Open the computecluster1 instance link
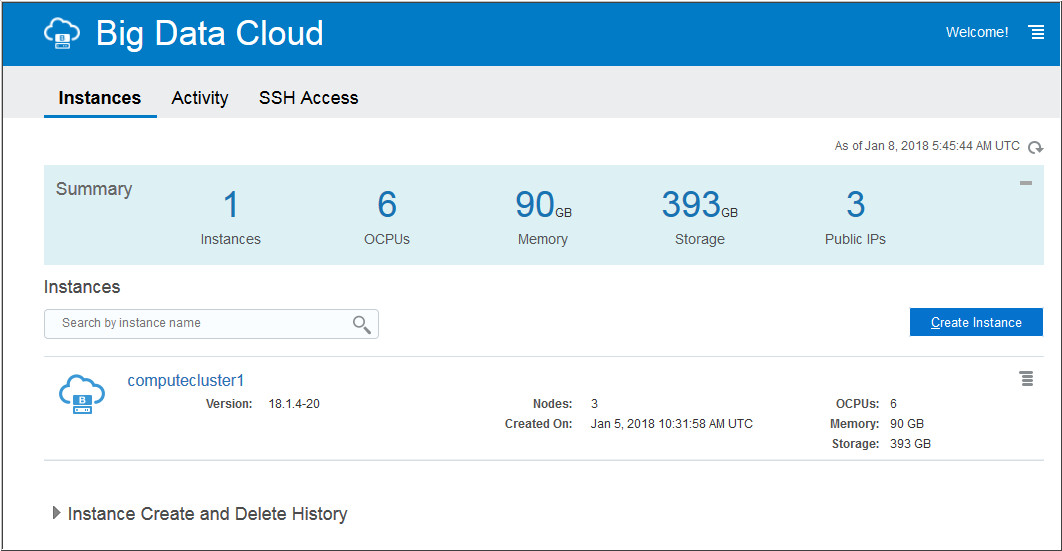The width and height of the screenshot is (1062, 551). tap(186, 380)
